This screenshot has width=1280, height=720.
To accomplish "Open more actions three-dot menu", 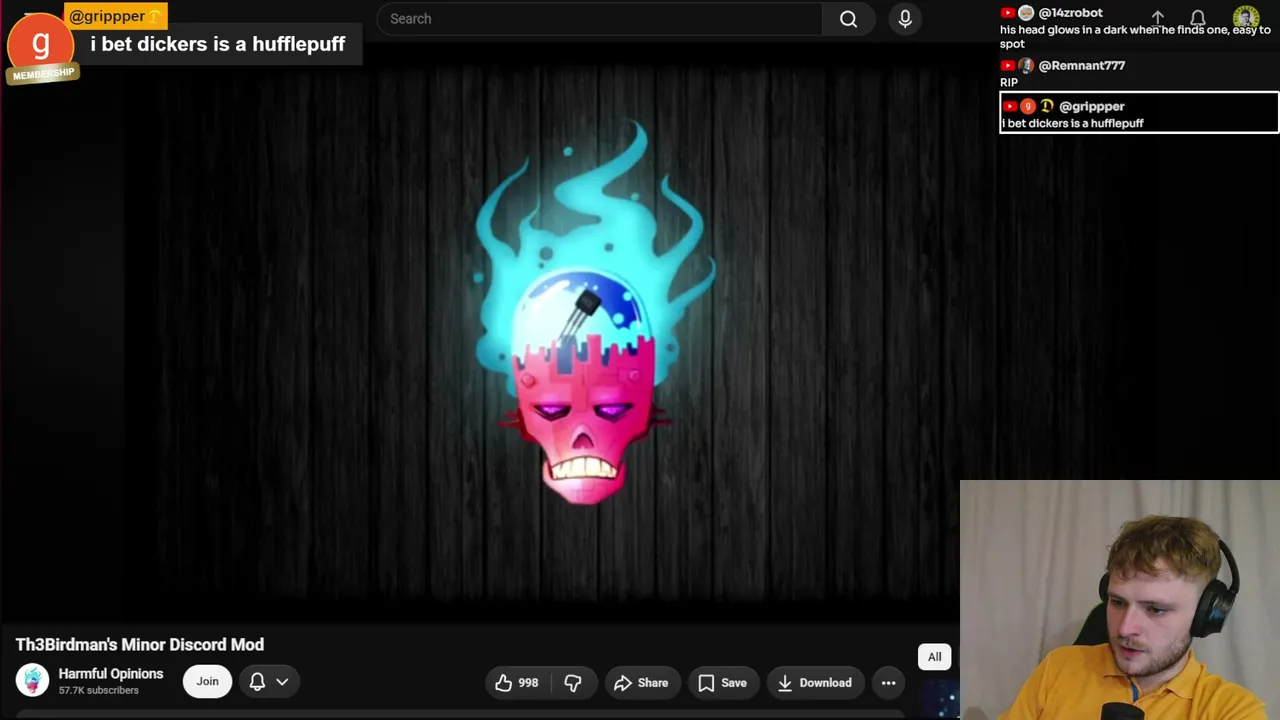I will [888, 683].
